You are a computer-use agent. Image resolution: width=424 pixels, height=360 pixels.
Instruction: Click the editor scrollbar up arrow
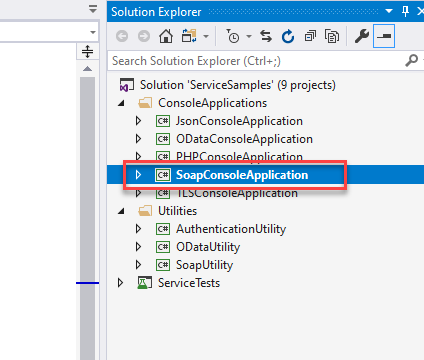[x=87, y=69]
